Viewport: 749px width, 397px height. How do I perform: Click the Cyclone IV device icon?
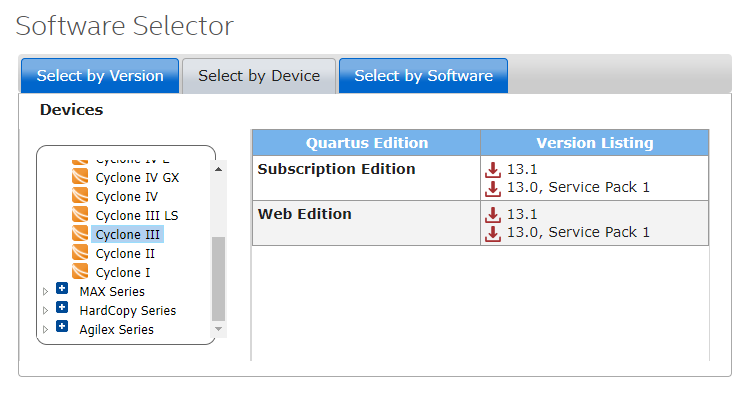pyautogui.click(x=80, y=196)
